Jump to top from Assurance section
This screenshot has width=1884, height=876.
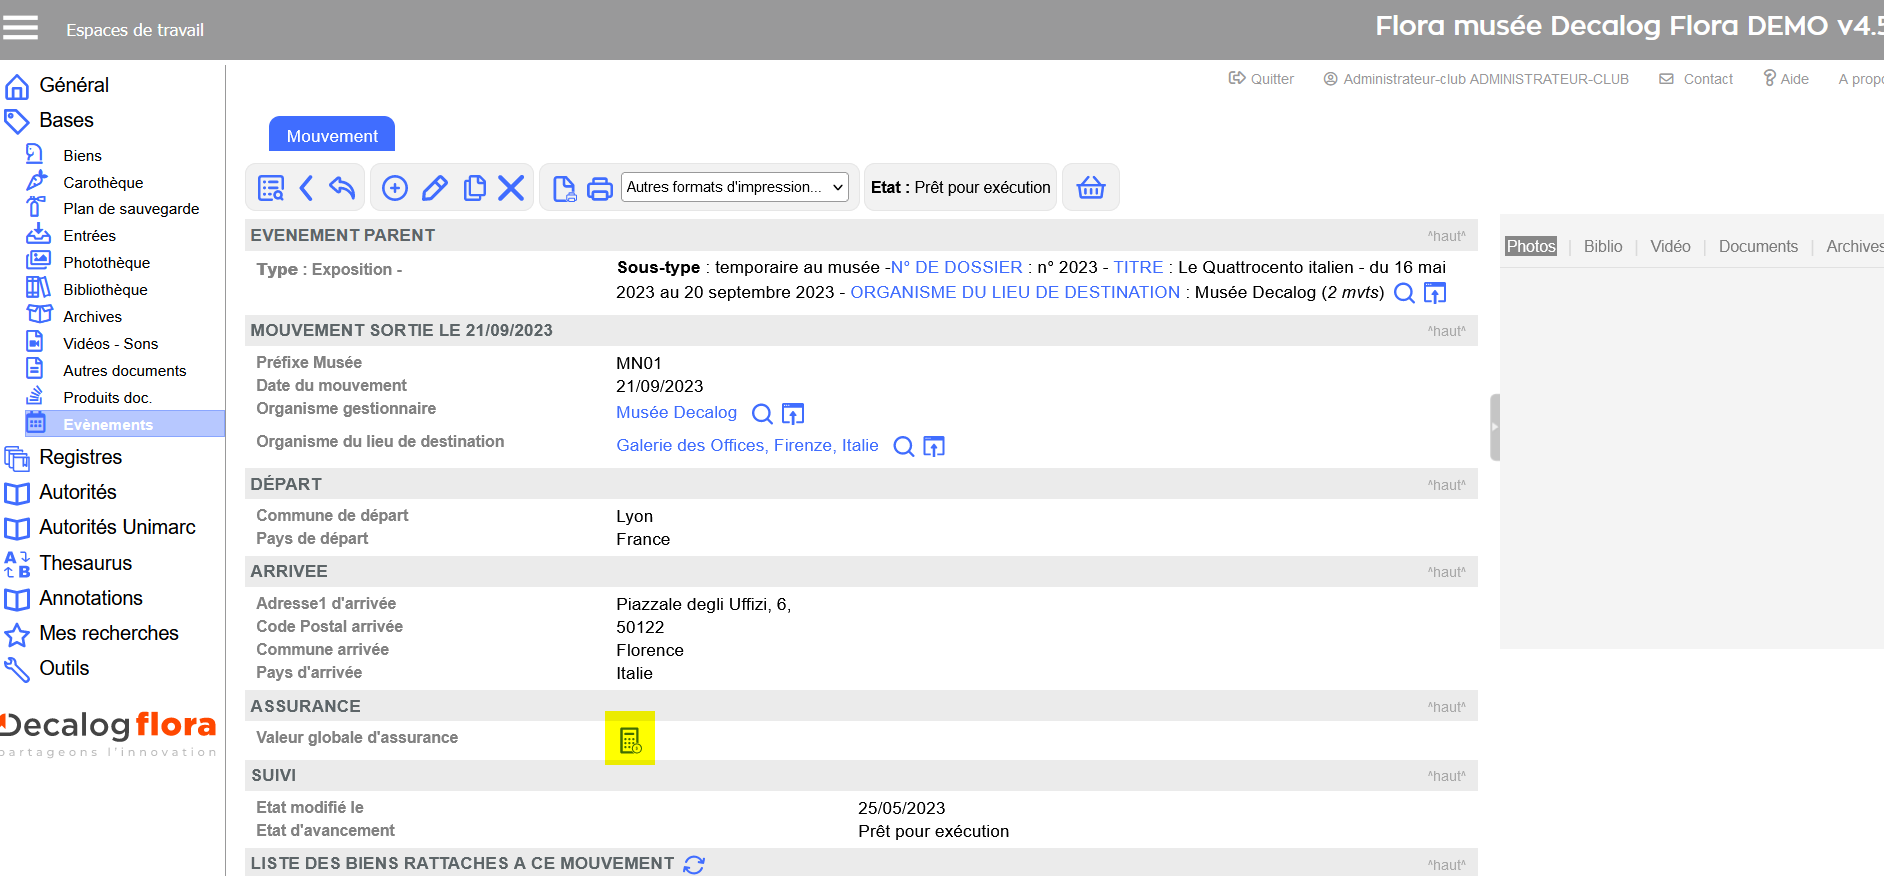(x=1446, y=707)
